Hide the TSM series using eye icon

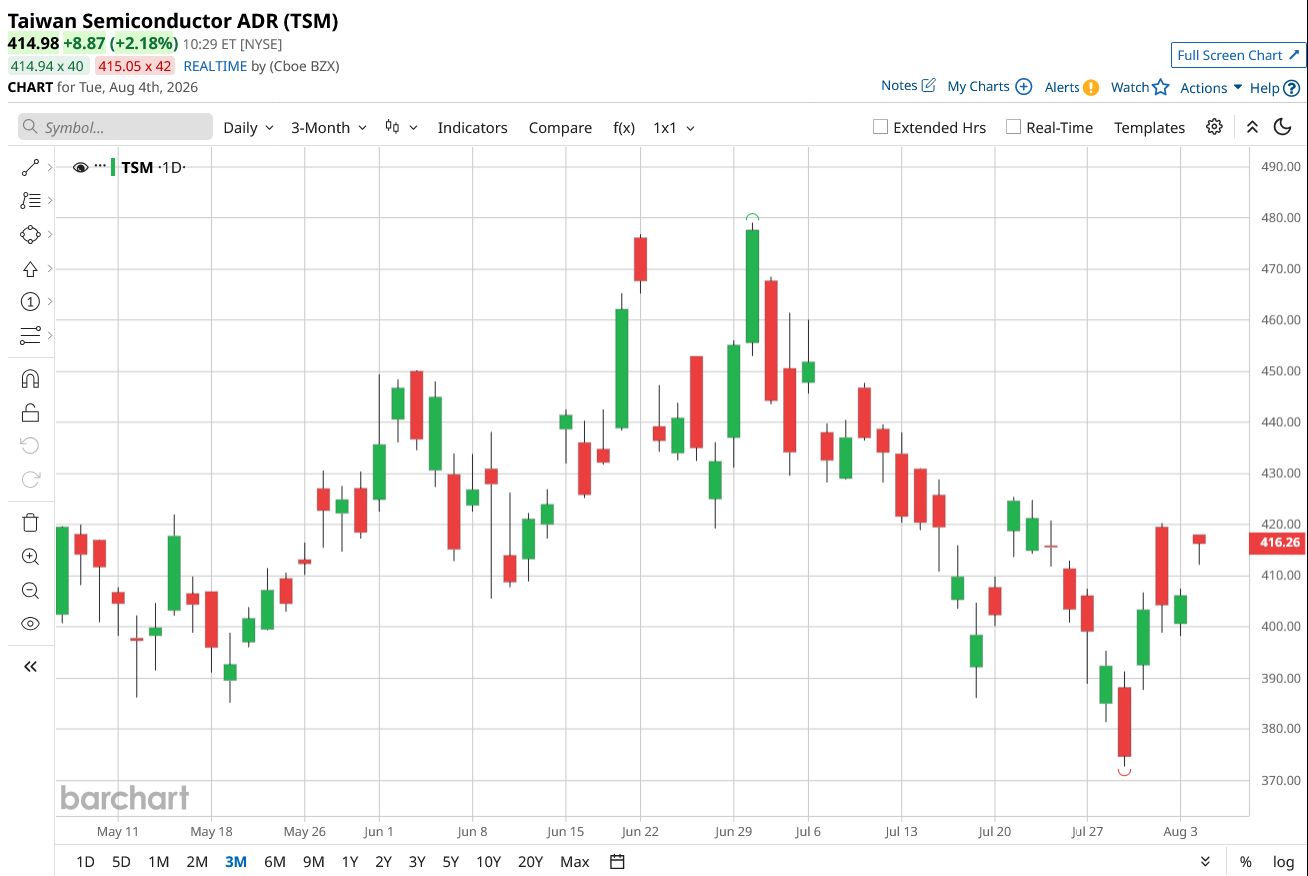[81, 168]
